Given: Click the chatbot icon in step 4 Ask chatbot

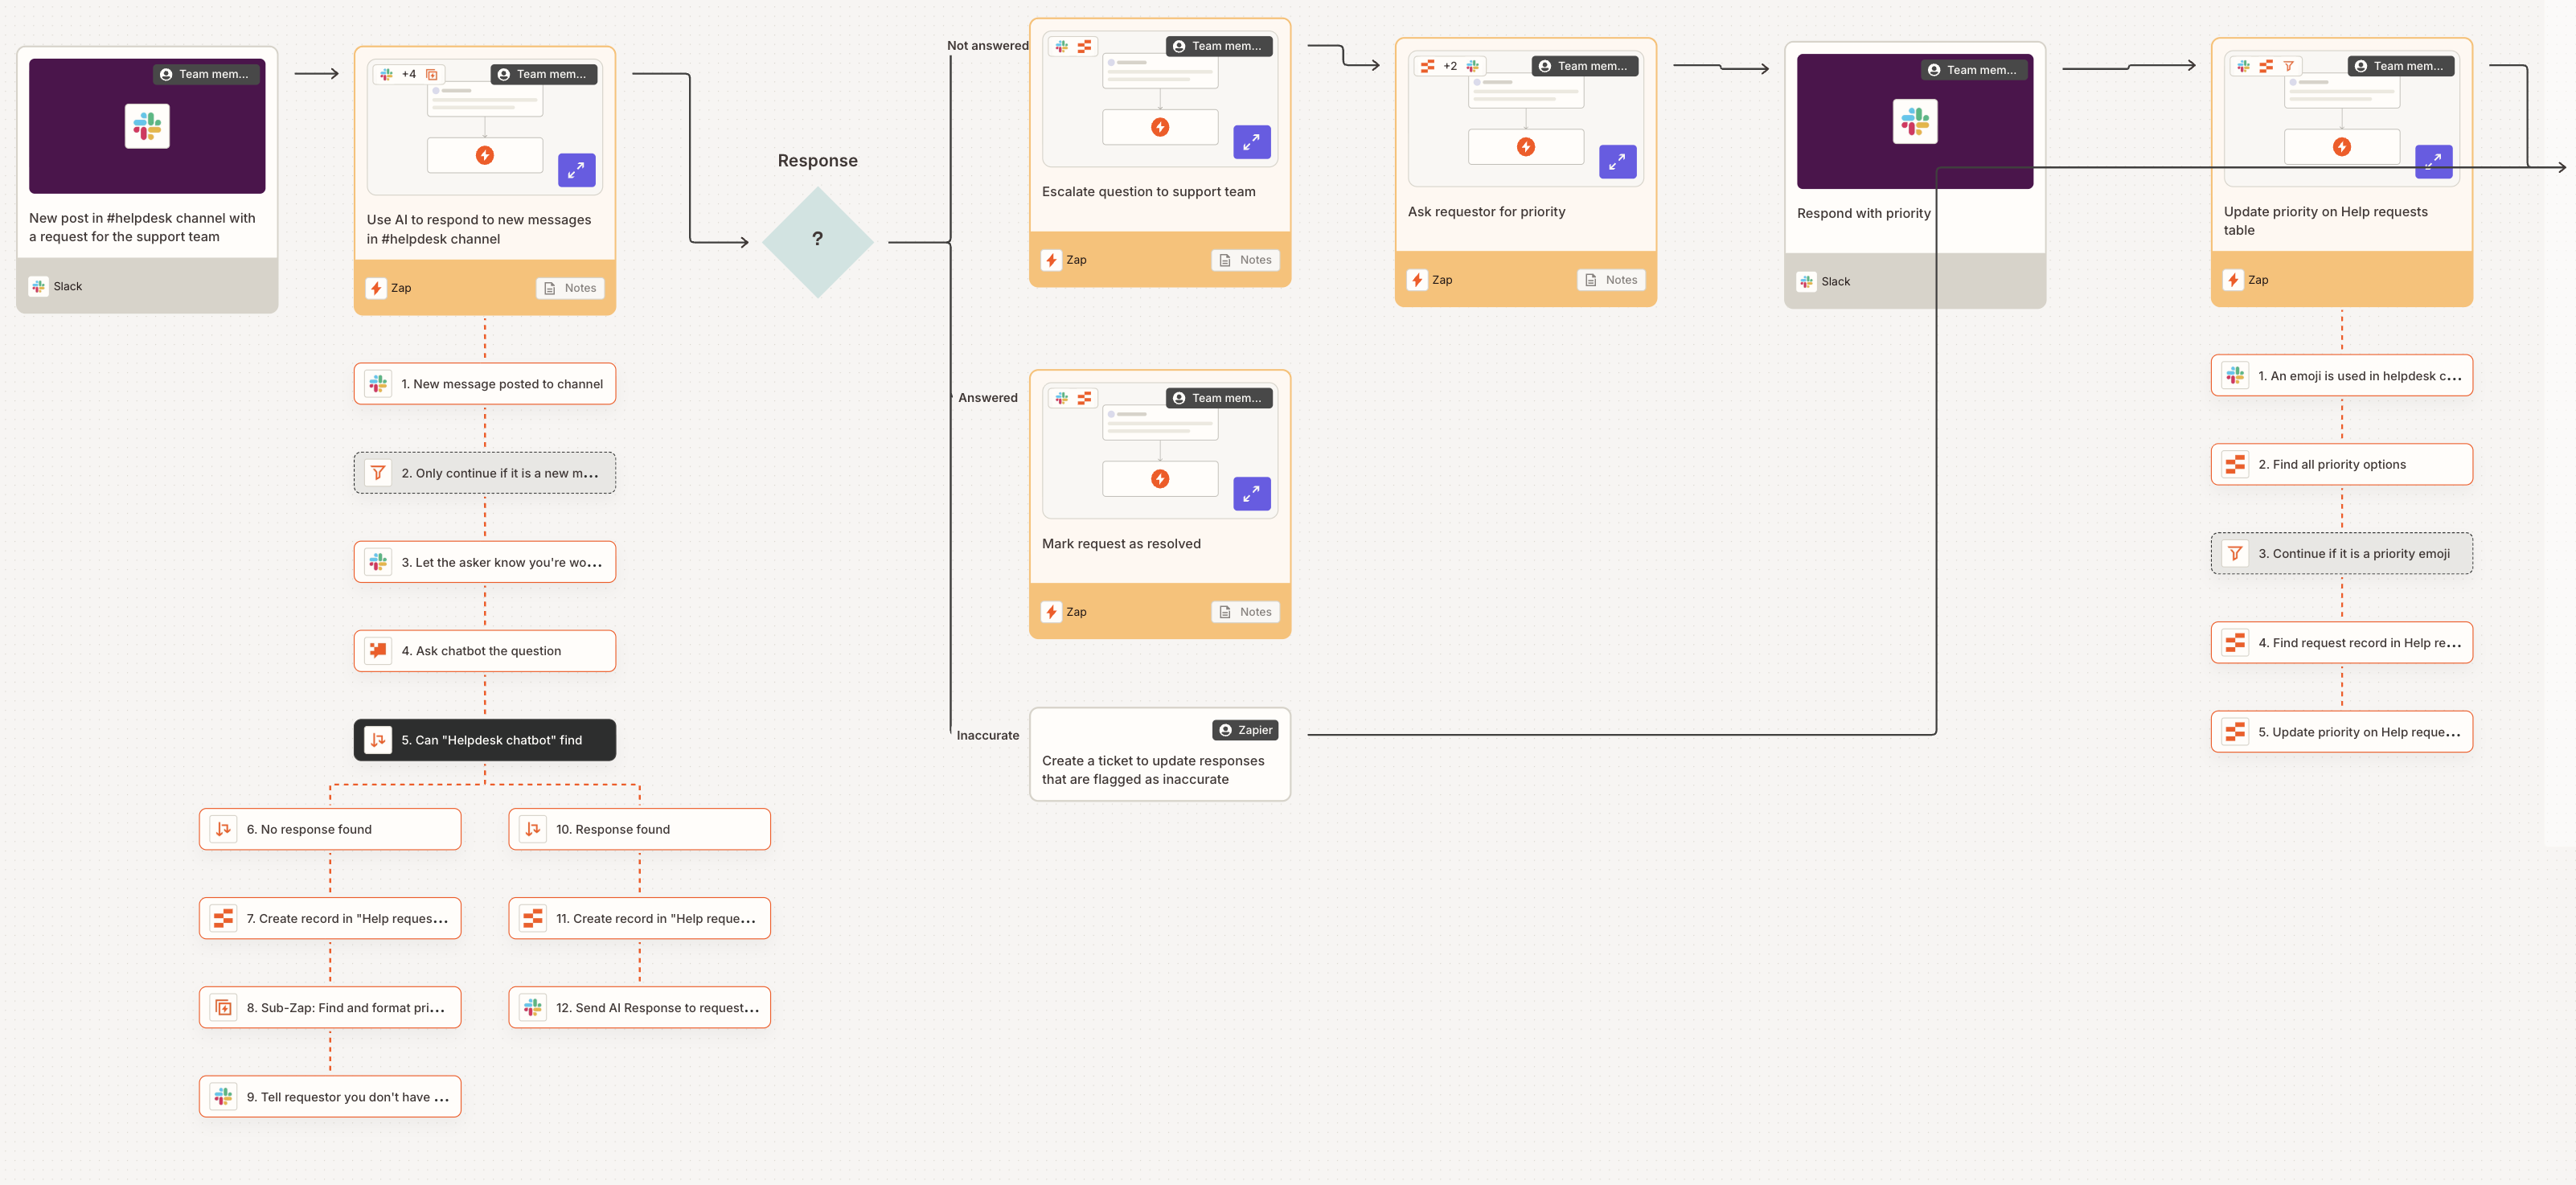Looking at the screenshot, I should pos(378,650).
